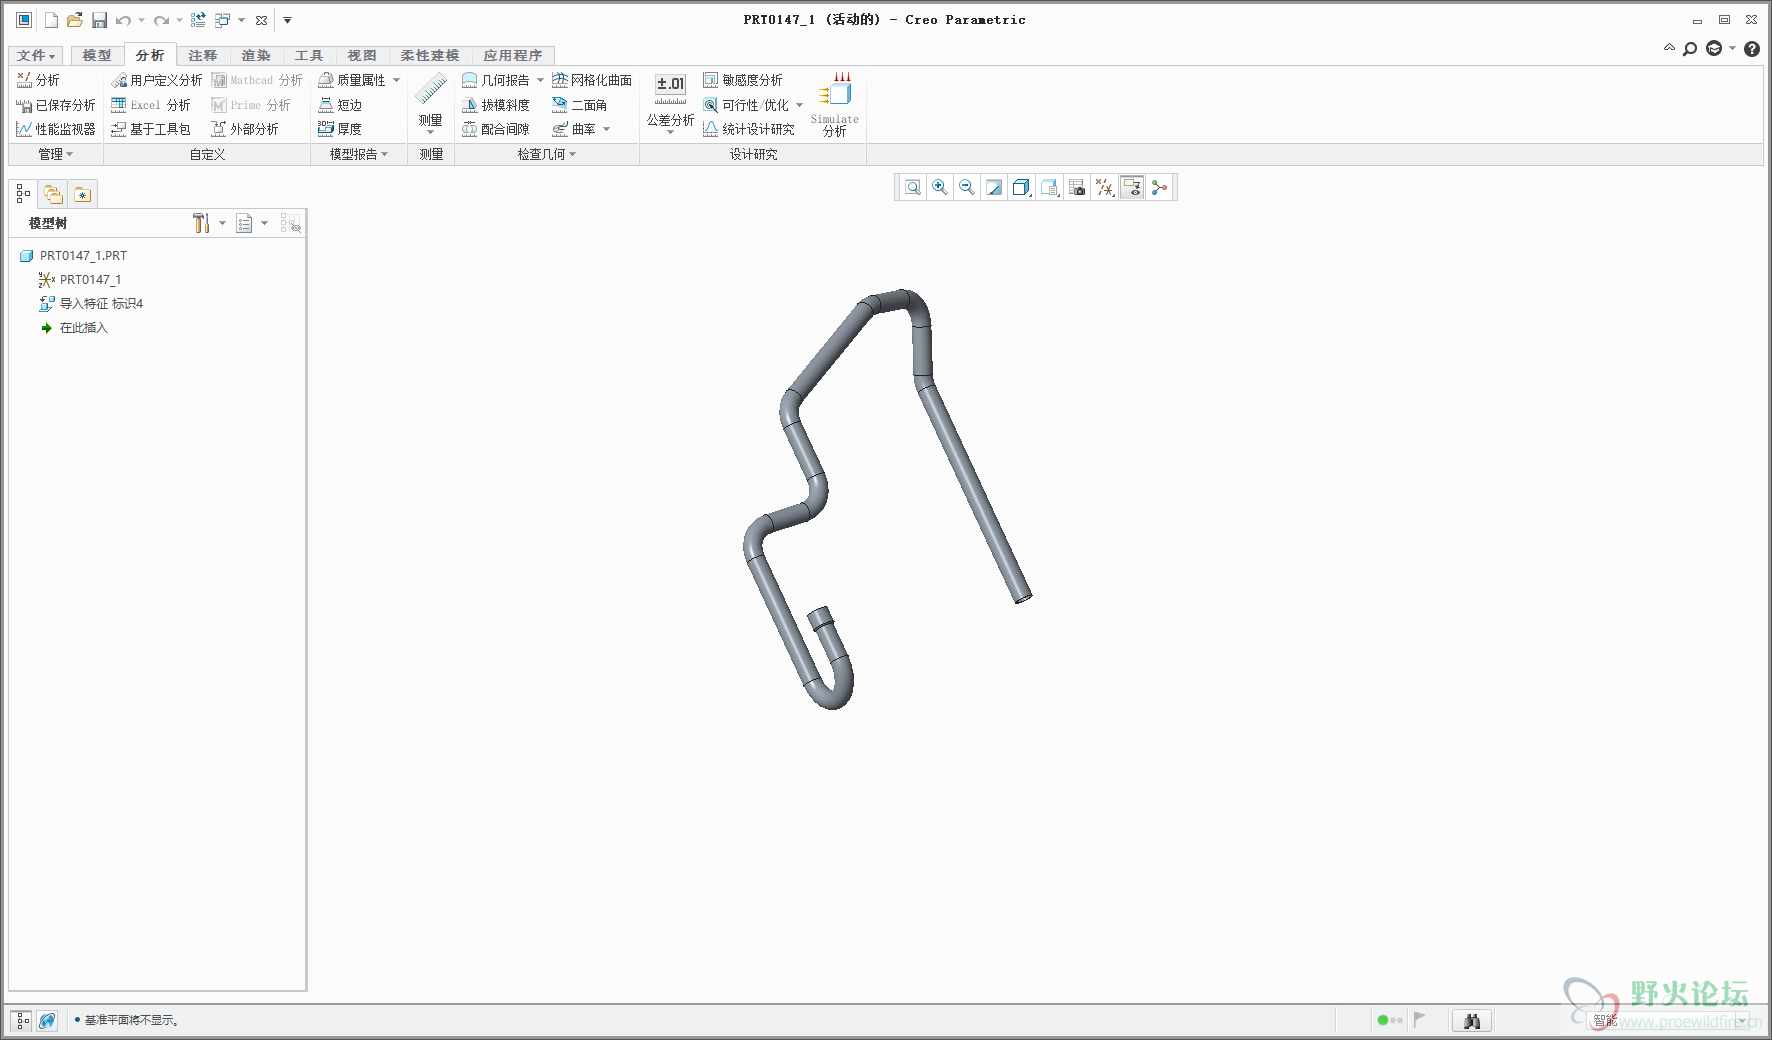Close the current window via toolbar
The height and width of the screenshot is (1040, 1772).
261,20
